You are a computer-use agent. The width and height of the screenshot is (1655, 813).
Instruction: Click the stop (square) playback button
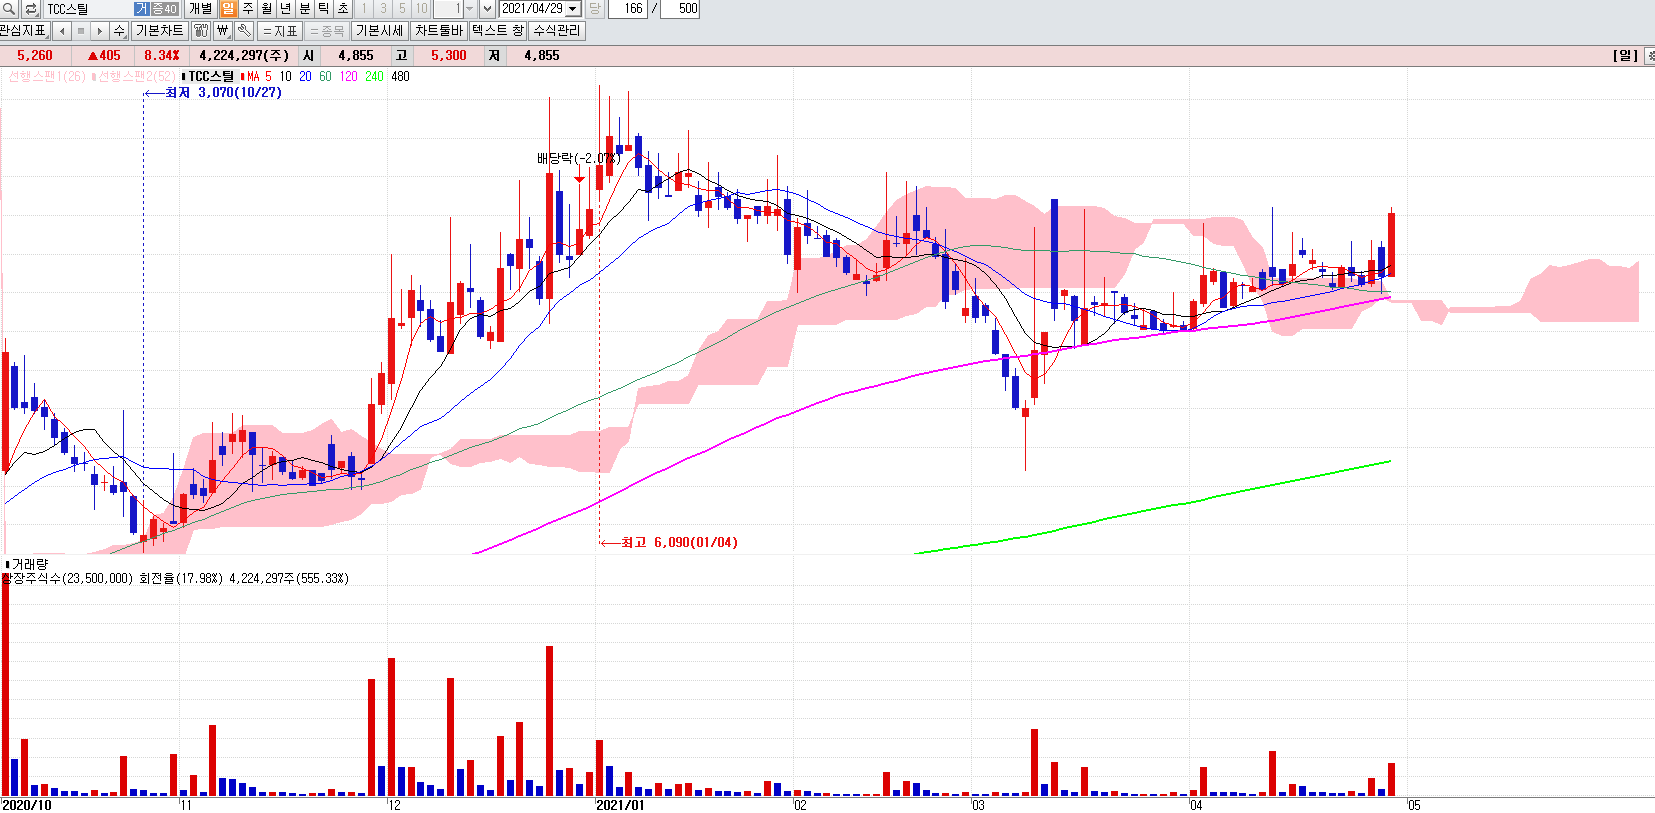pyautogui.click(x=81, y=31)
